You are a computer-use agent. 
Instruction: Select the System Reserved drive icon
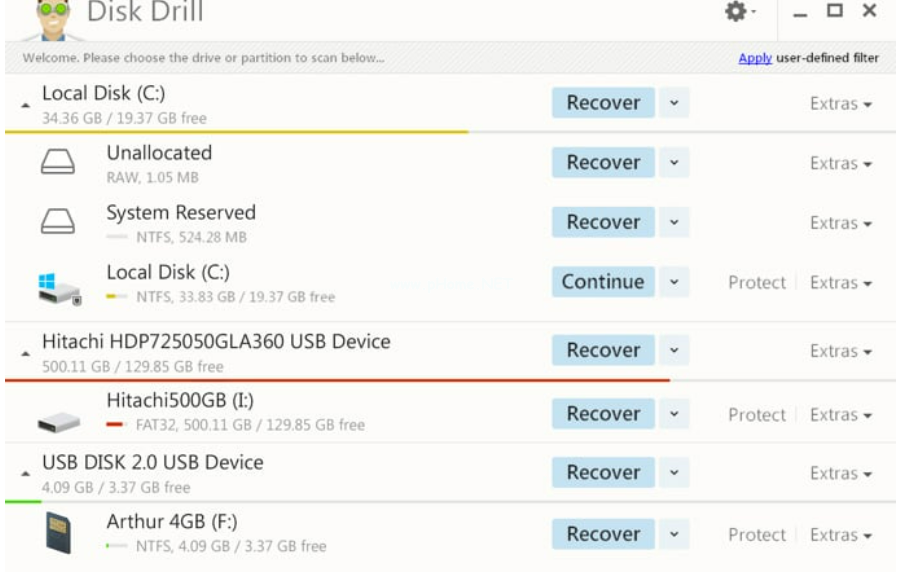[x=57, y=224]
